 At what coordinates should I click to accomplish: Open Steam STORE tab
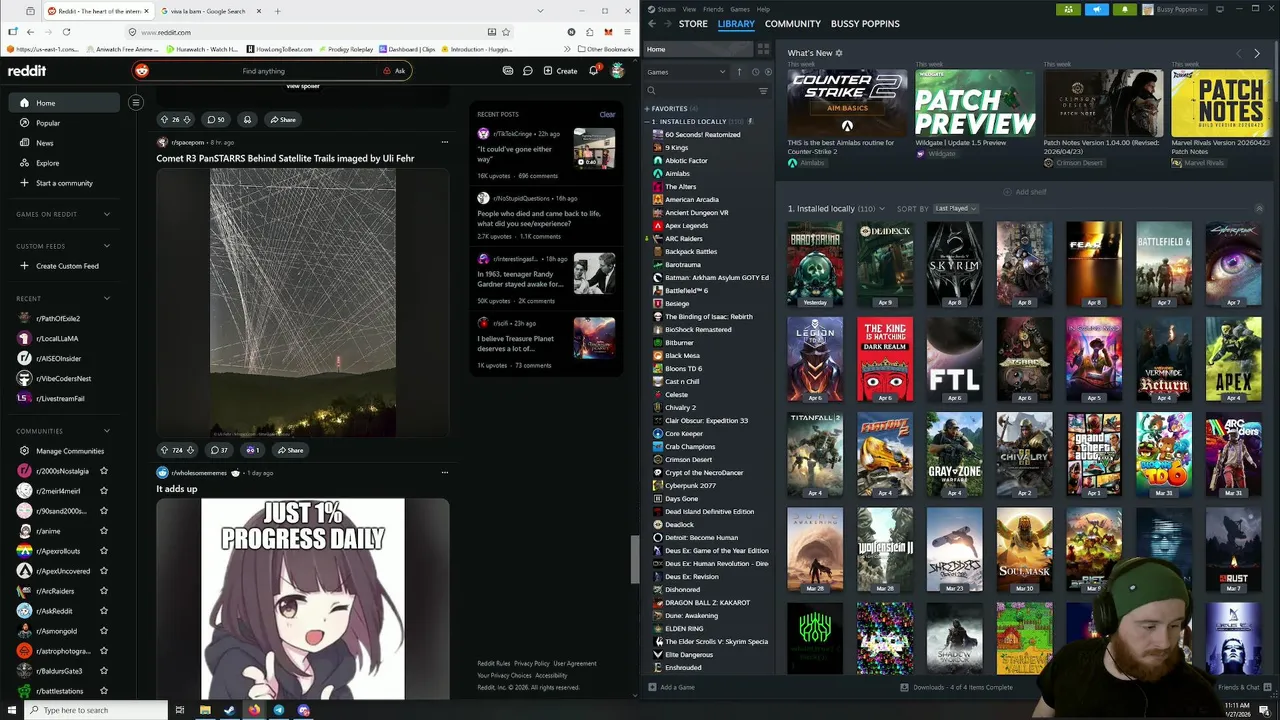[x=693, y=23]
